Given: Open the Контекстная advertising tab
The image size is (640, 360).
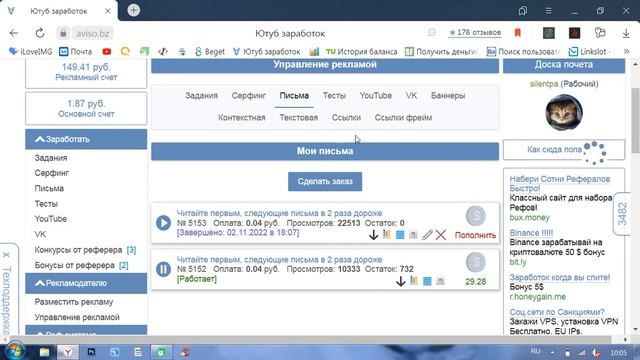Looking at the screenshot, I should click(242, 118).
